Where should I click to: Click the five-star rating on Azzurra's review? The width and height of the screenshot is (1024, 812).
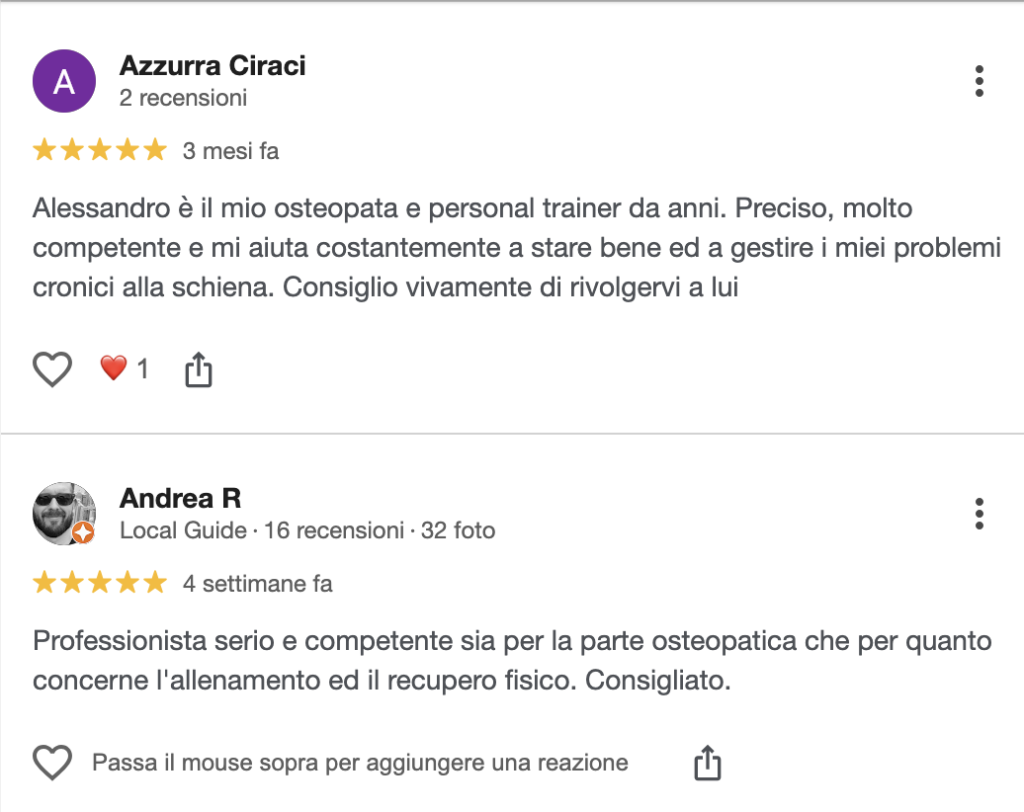pyautogui.click(x=99, y=151)
